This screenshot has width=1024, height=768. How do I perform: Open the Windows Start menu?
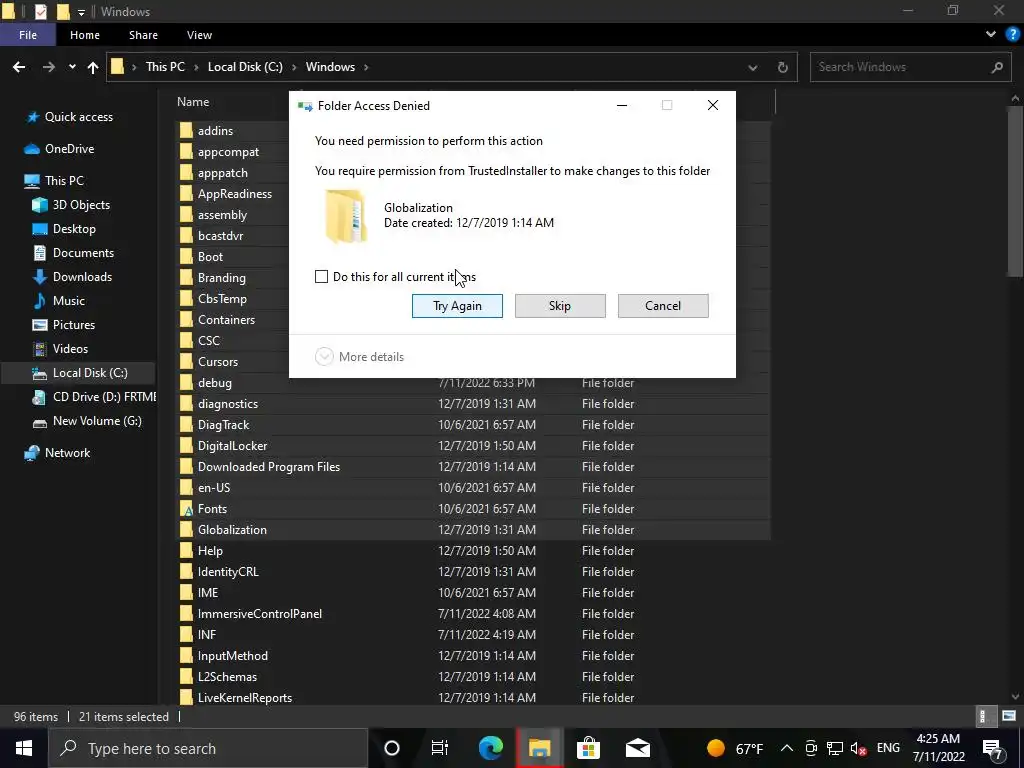click(x=24, y=748)
